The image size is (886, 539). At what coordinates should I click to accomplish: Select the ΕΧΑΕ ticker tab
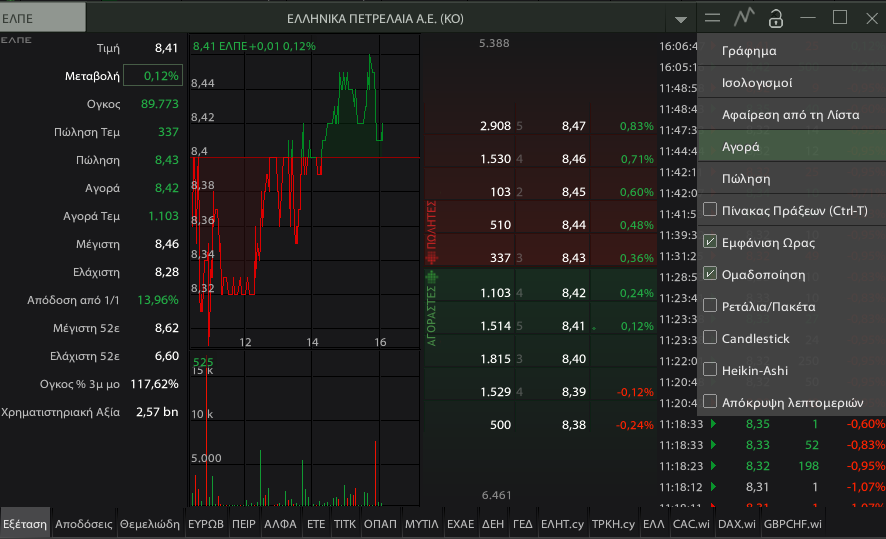pyautogui.click(x=461, y=524)
